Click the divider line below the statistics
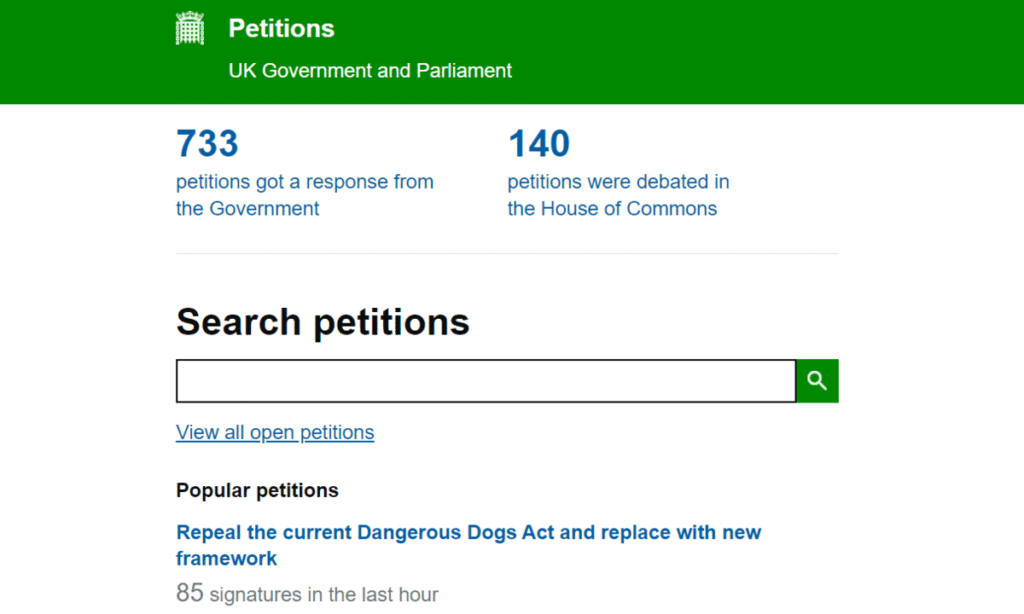The height and width of the screenshot is (614, 1024). click(507, 254)
